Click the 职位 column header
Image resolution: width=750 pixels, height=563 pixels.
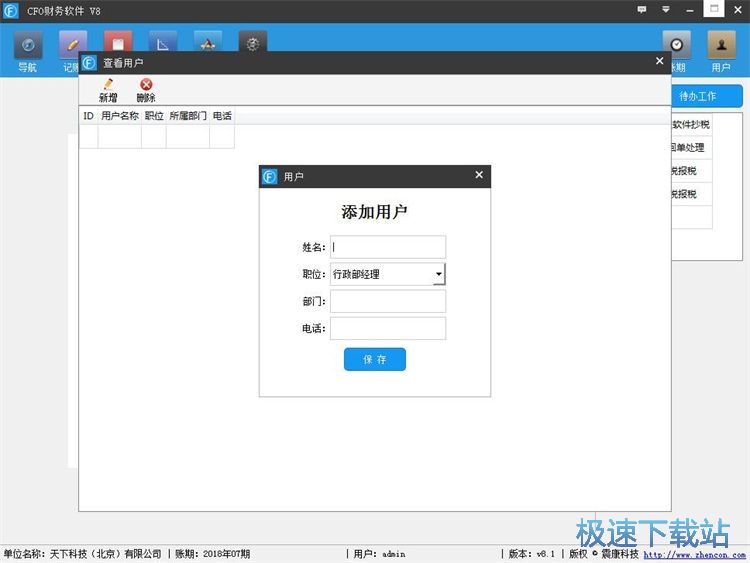click(154, 116)
